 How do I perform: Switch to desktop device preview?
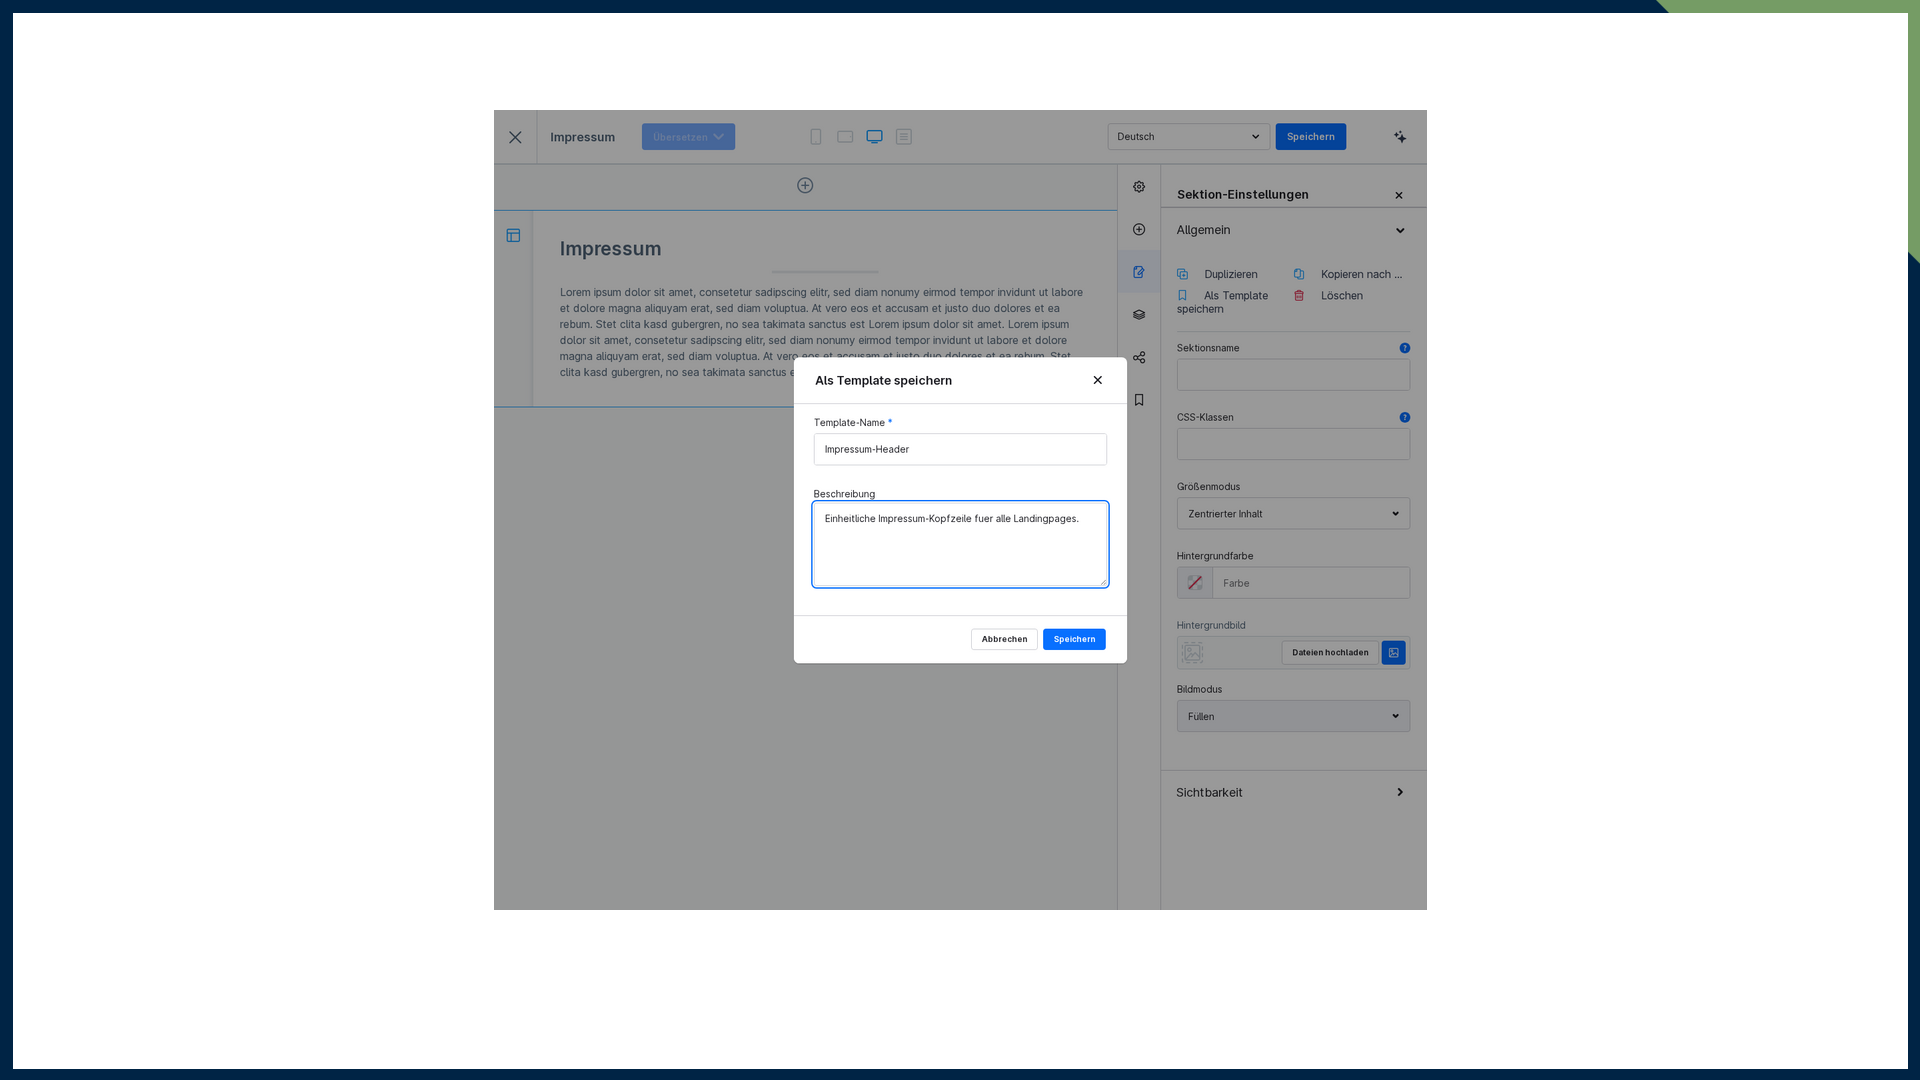874,137
